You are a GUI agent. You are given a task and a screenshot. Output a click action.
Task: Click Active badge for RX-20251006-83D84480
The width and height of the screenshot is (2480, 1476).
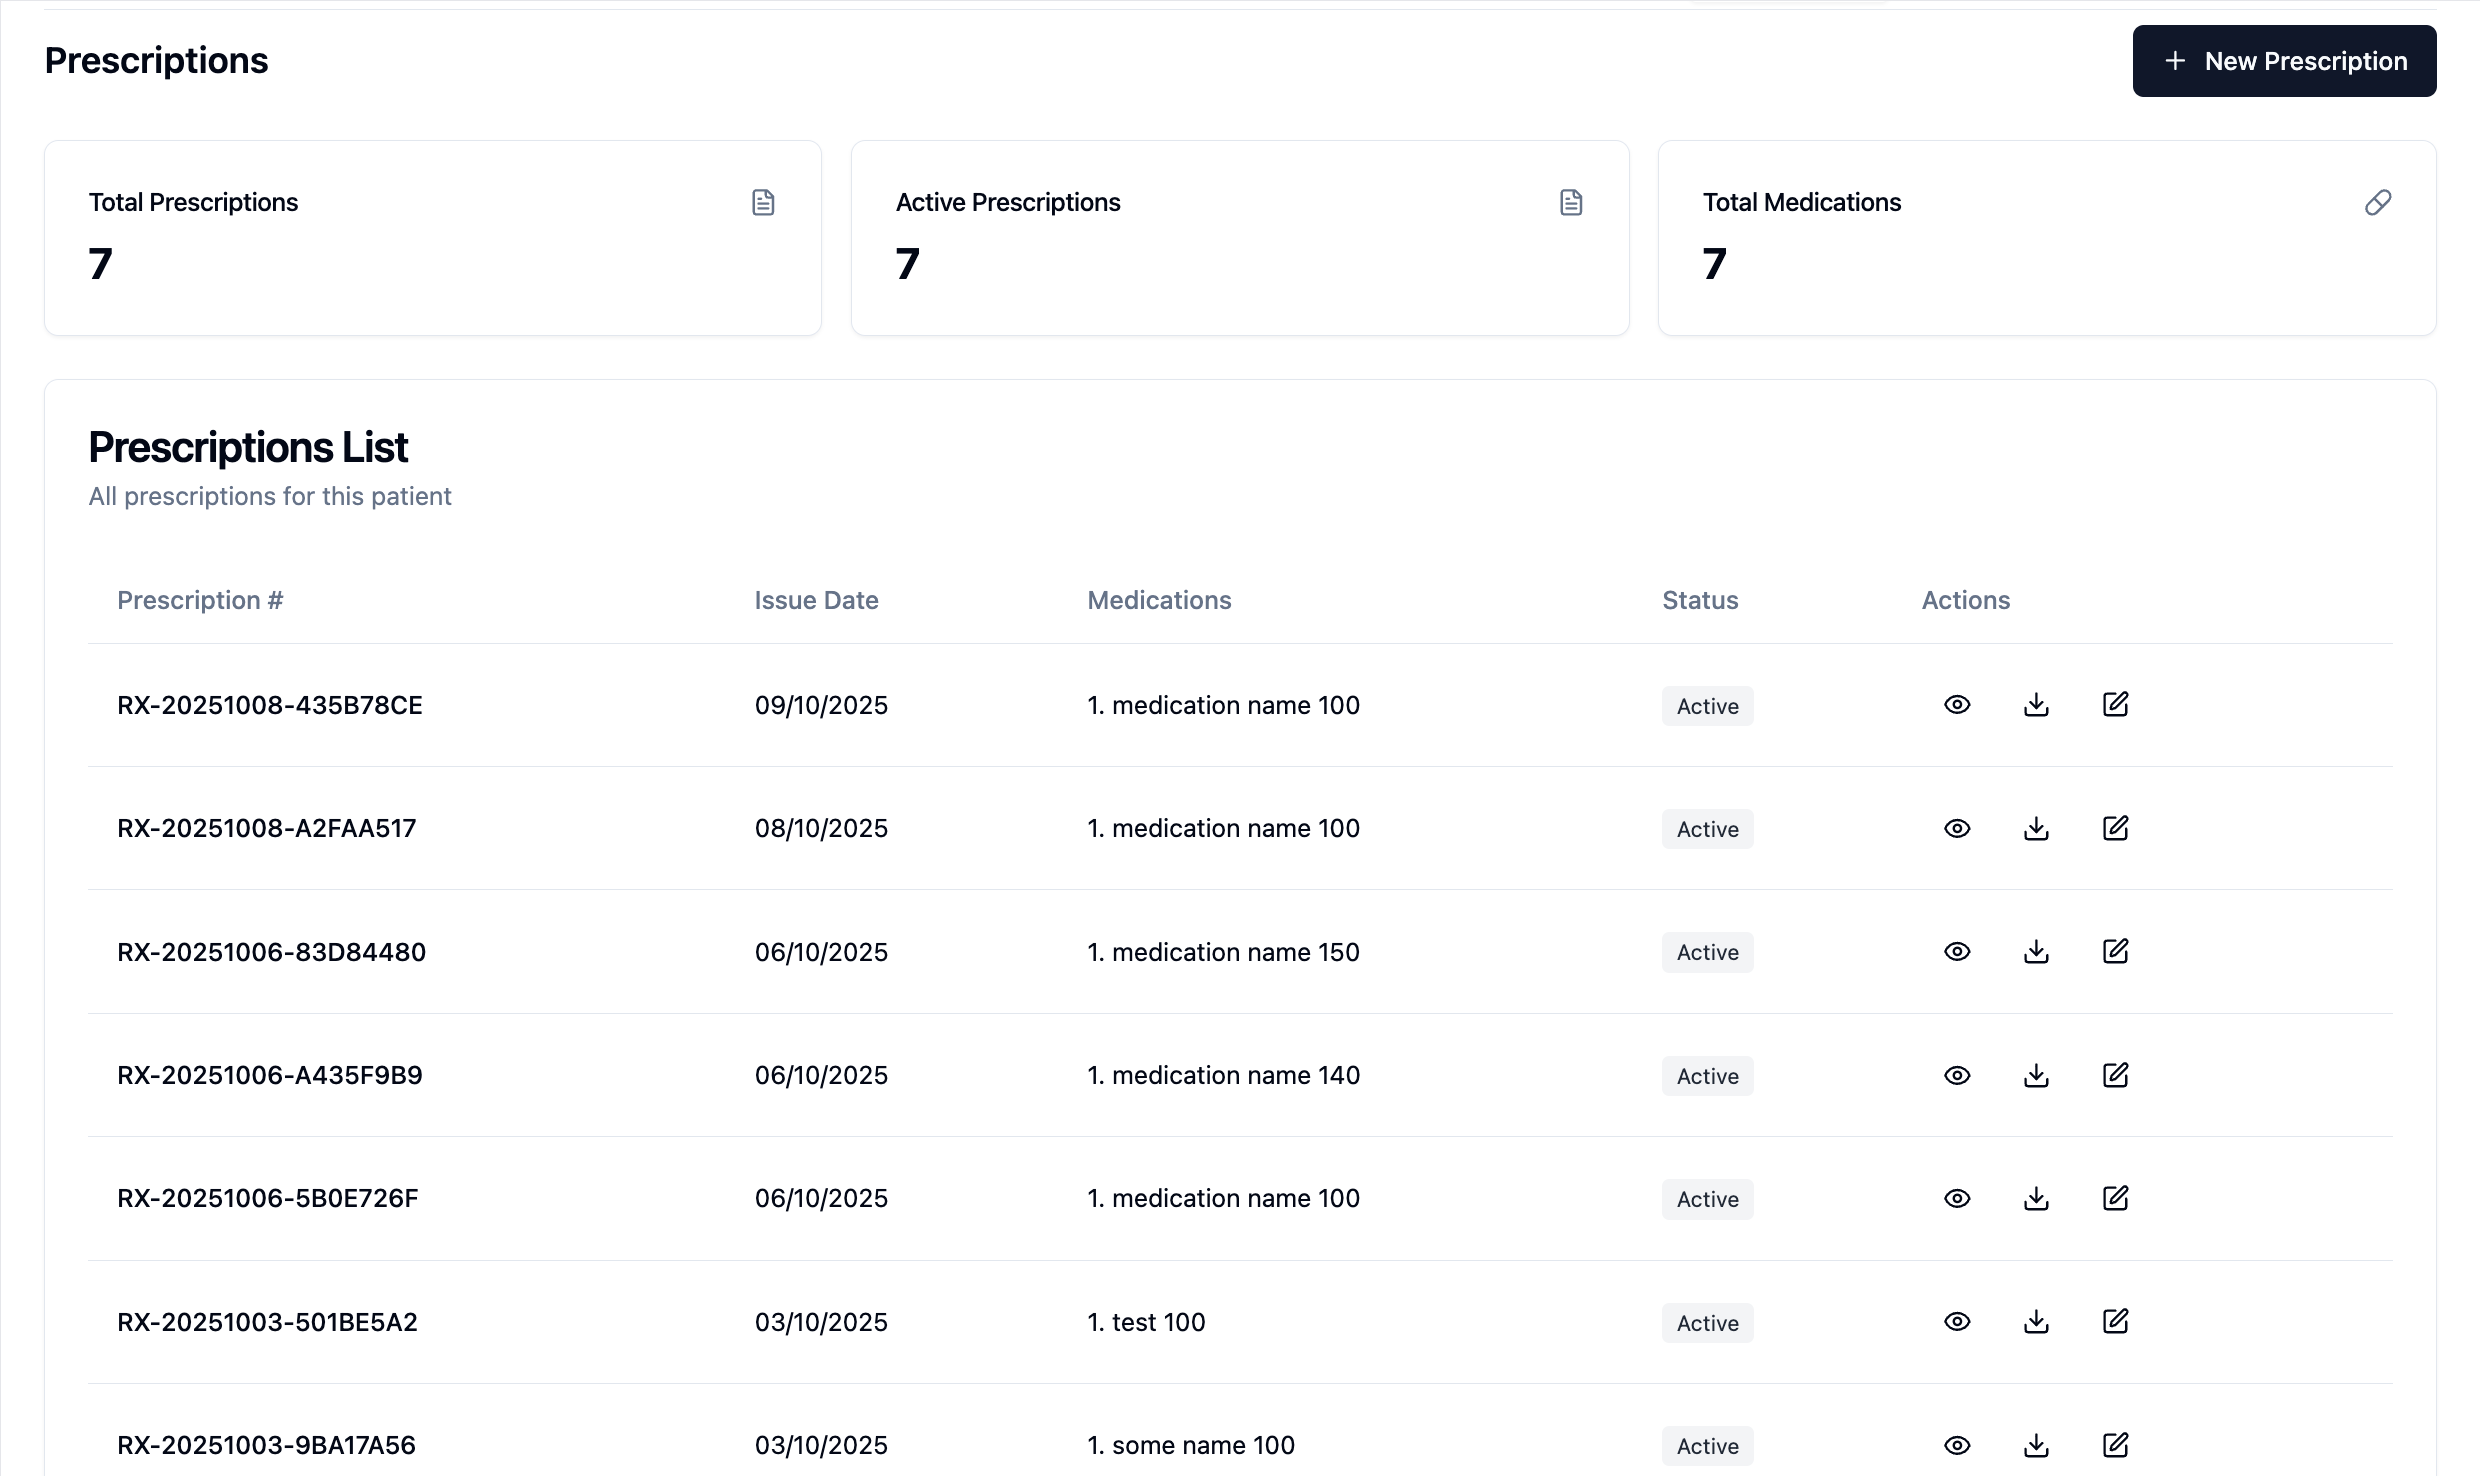click(1707, 953)
